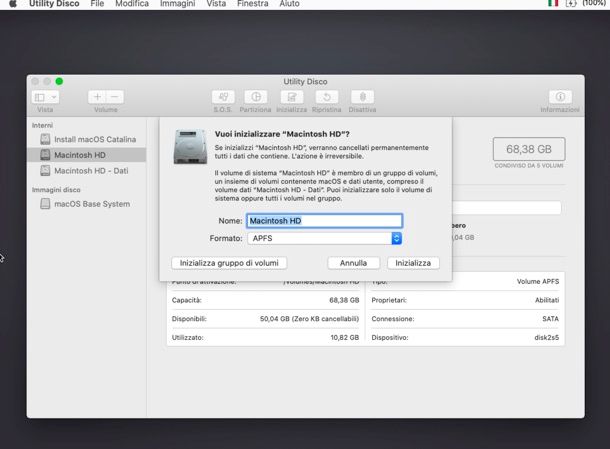Click the remove volume minus button
Viewport: 610px width, 449px height.
pos(115,97)
